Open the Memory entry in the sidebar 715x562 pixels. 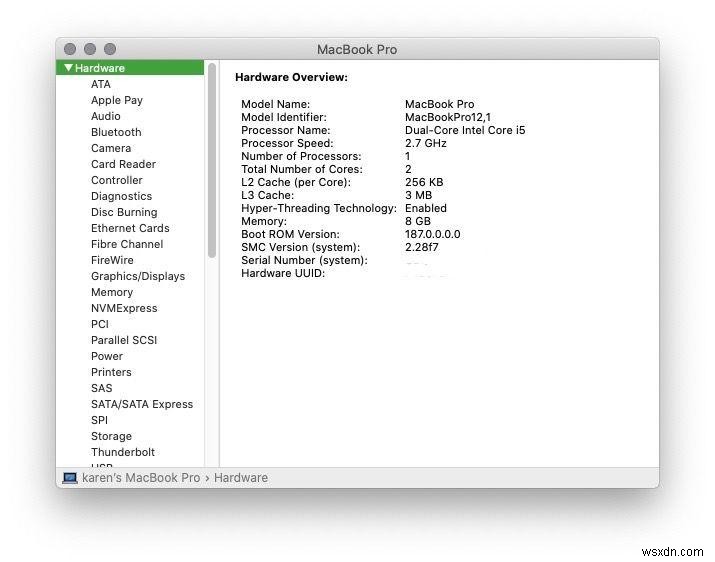(x=112, y=292)
